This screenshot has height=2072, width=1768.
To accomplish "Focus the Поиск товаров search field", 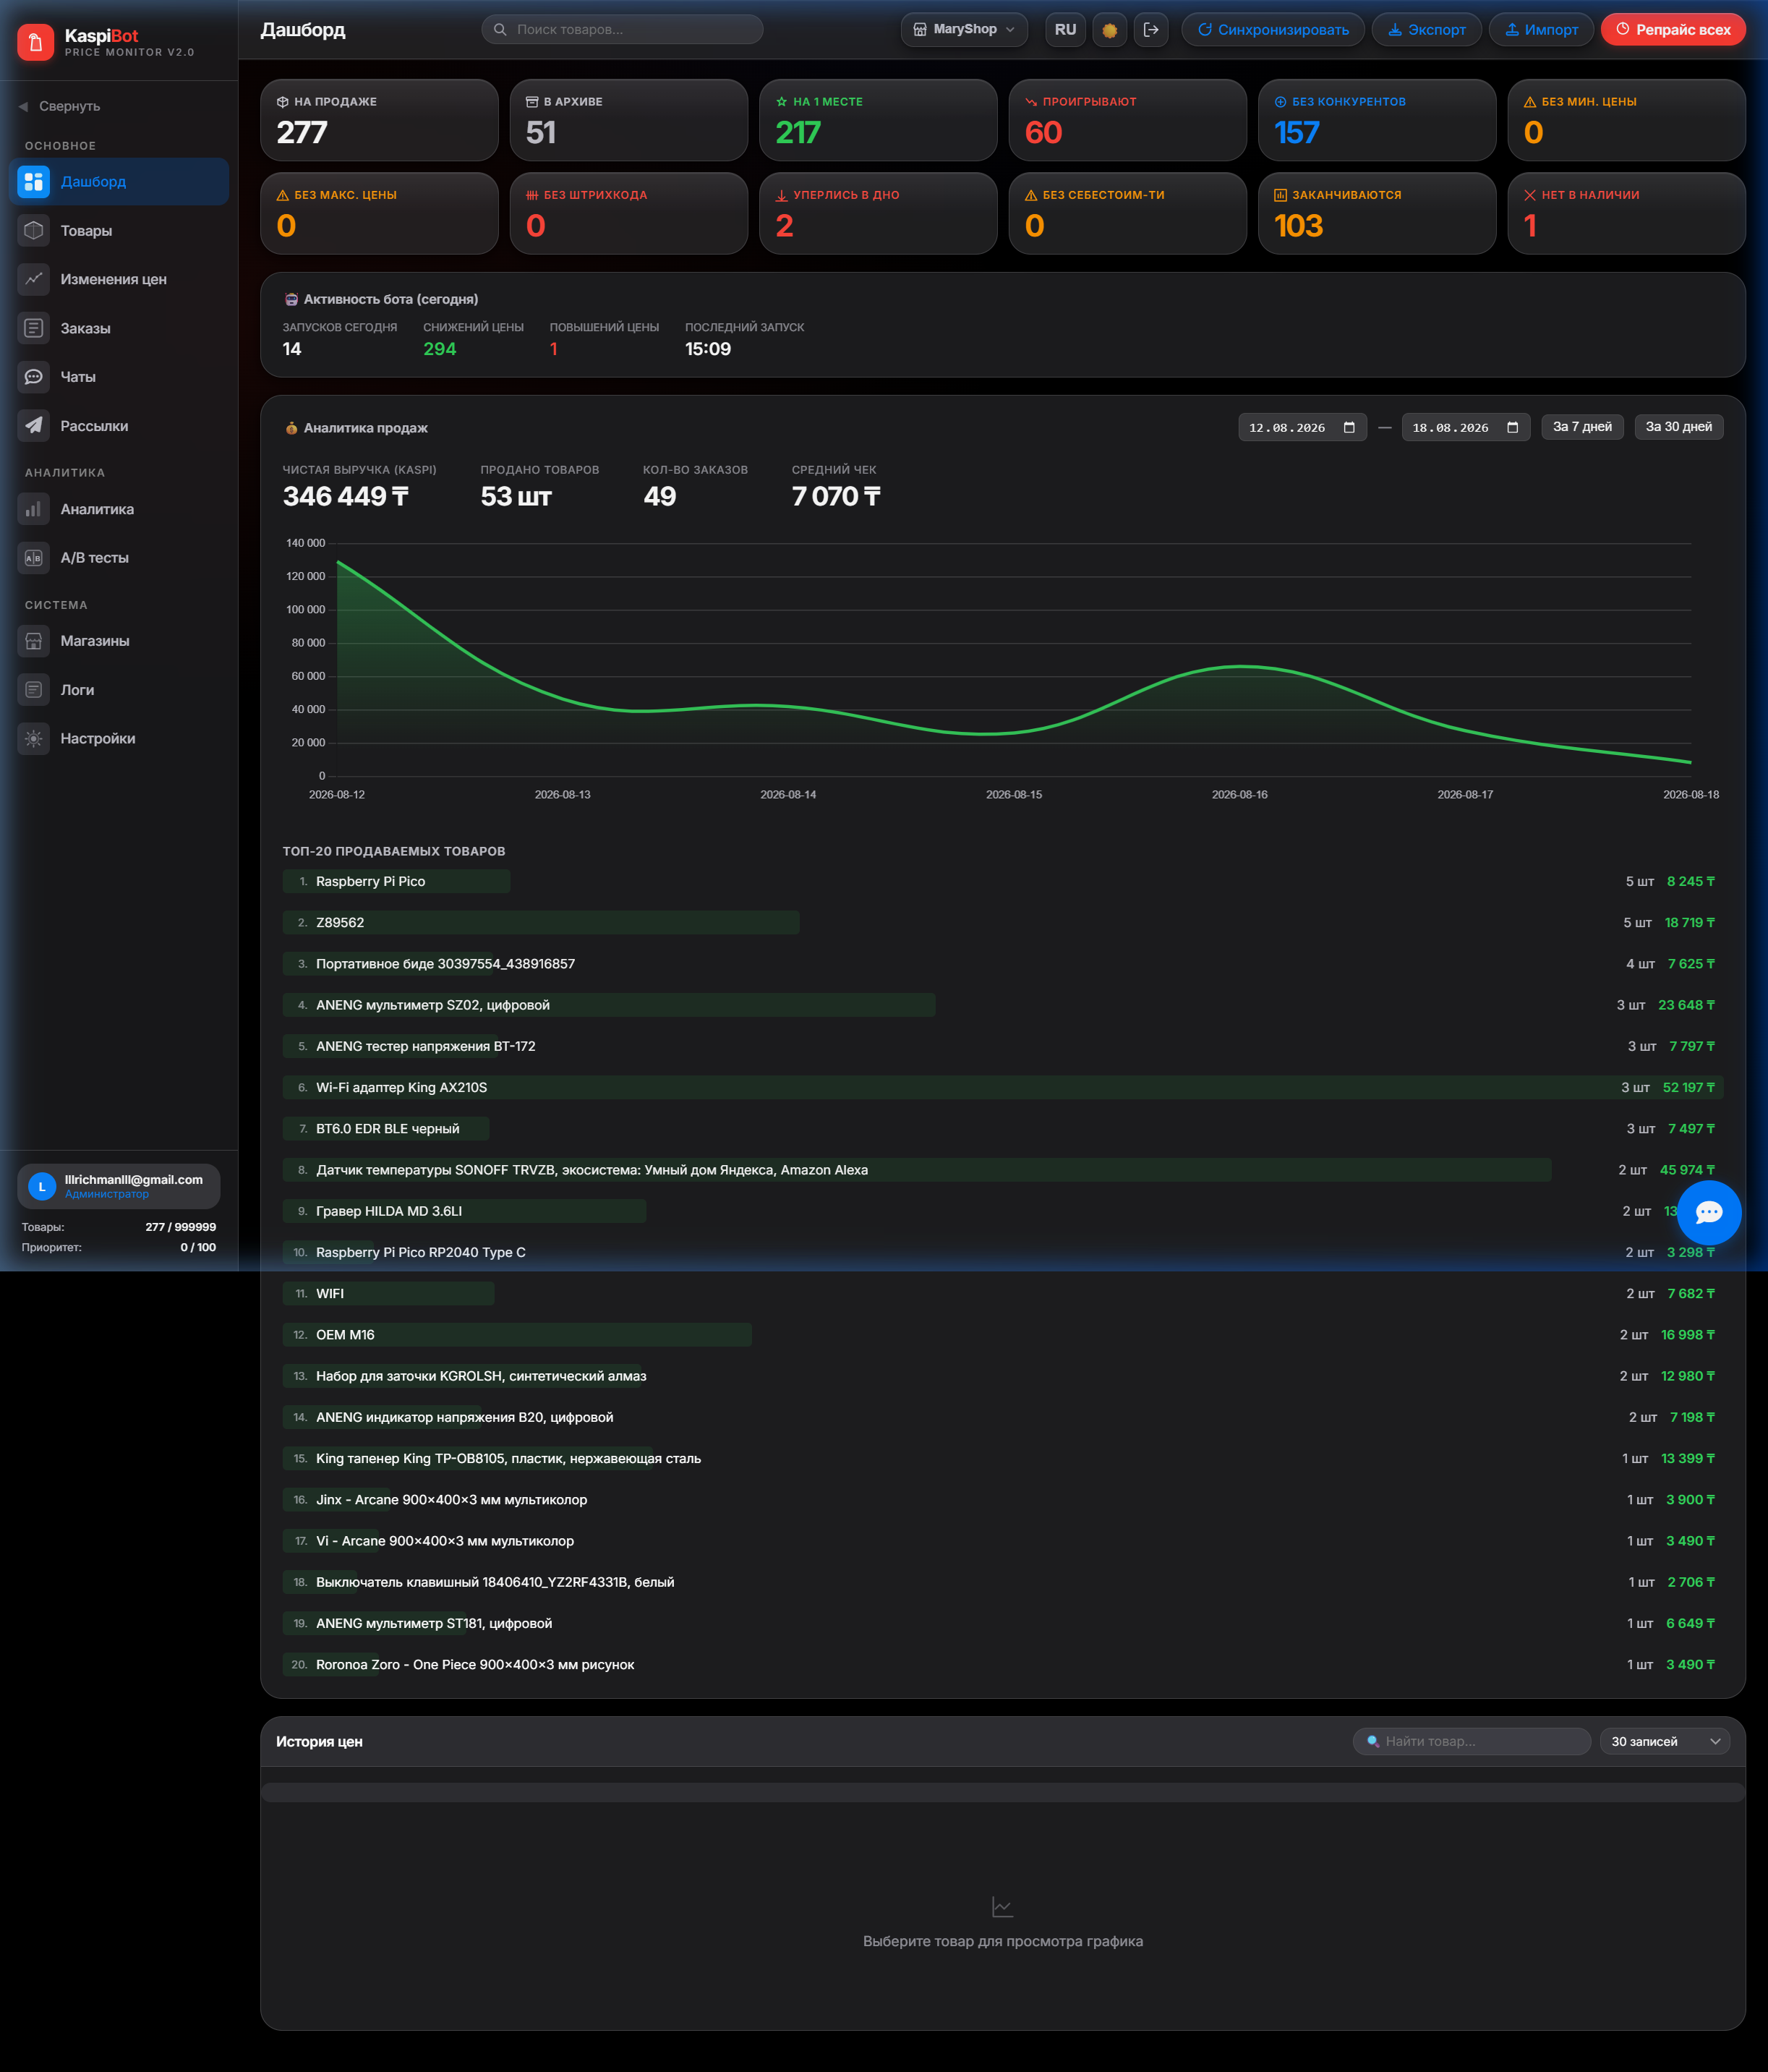I will click(x=622, y=30).
